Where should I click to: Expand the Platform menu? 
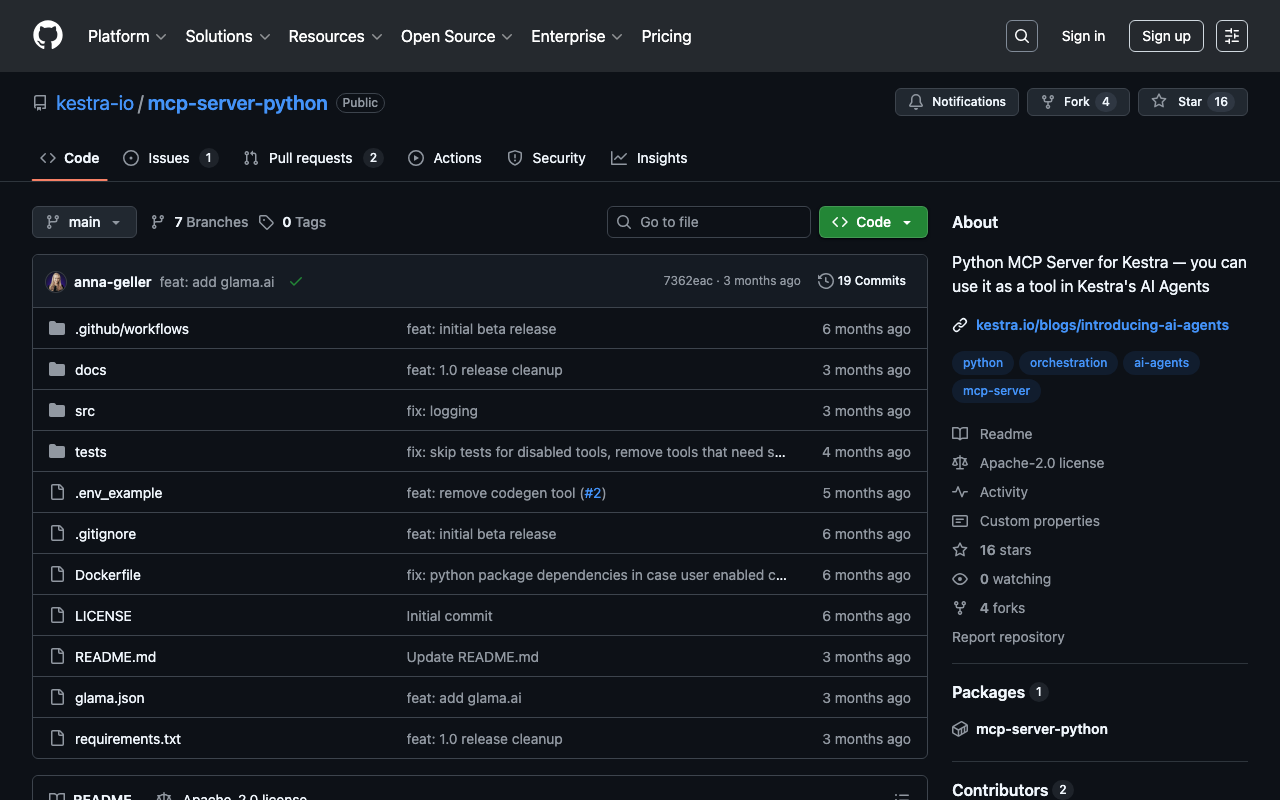[x=127, y=36]
